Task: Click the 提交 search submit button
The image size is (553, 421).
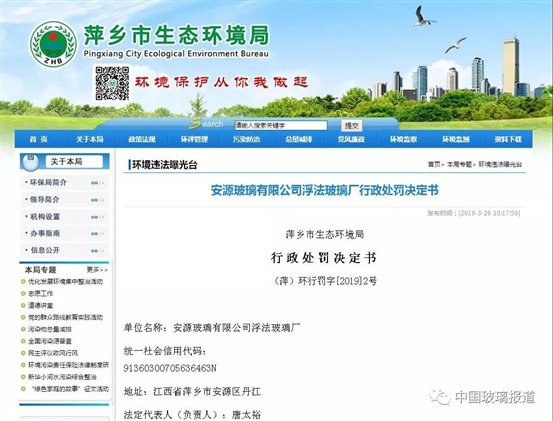Action: tap(352, 126)
